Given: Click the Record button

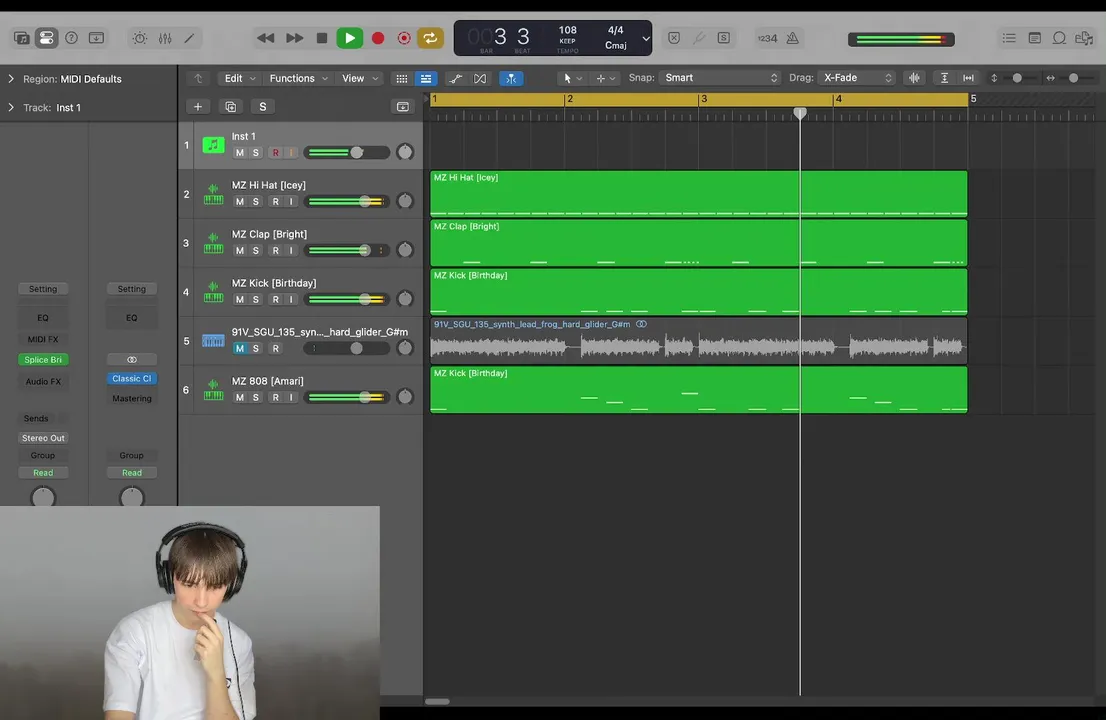Looking at the screenshot, I should click(378, 38).
